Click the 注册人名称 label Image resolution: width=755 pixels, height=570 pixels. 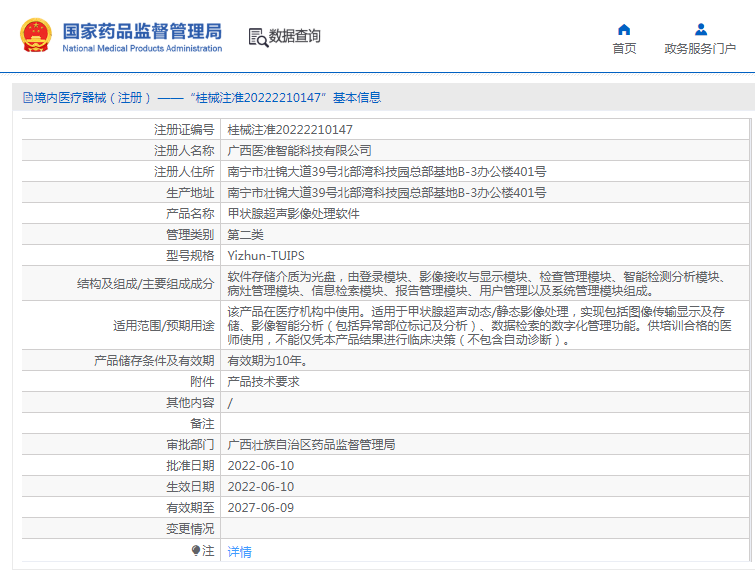coord(184,151)
